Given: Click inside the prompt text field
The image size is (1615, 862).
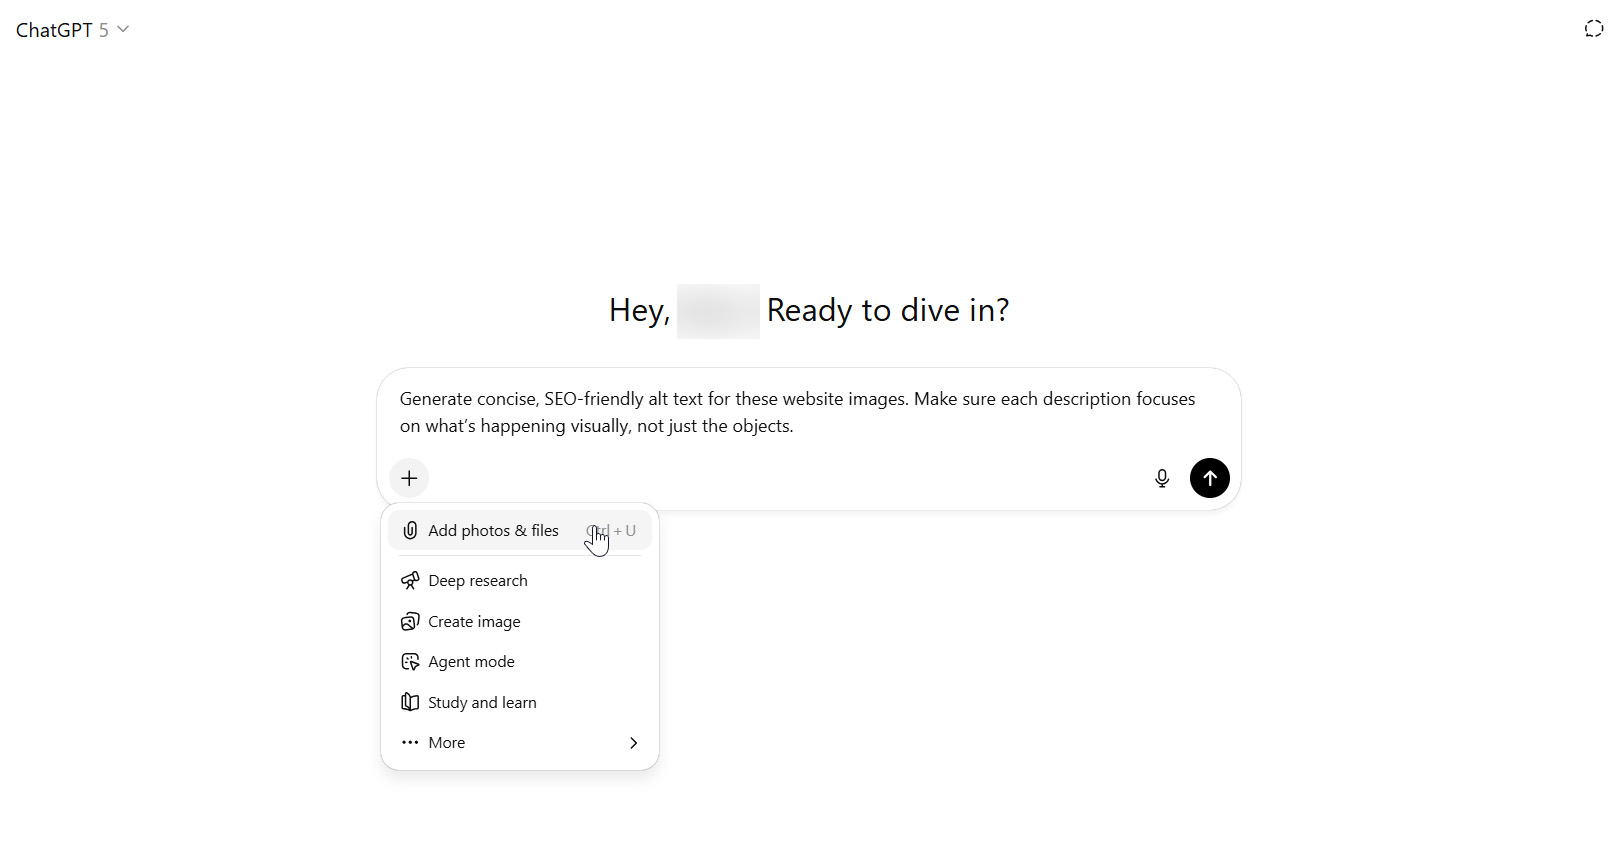Looking at the screenshot, I should pyautogui.click(x=797, y=412).
